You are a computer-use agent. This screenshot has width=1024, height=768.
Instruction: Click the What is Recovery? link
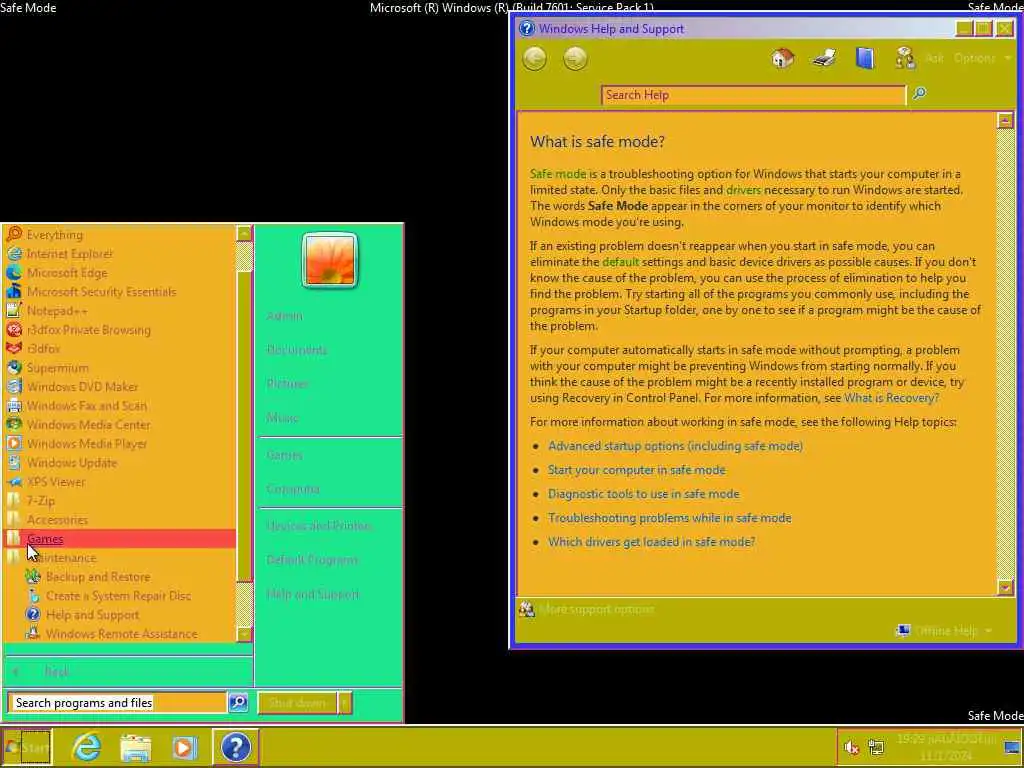(x=891, y=398)
